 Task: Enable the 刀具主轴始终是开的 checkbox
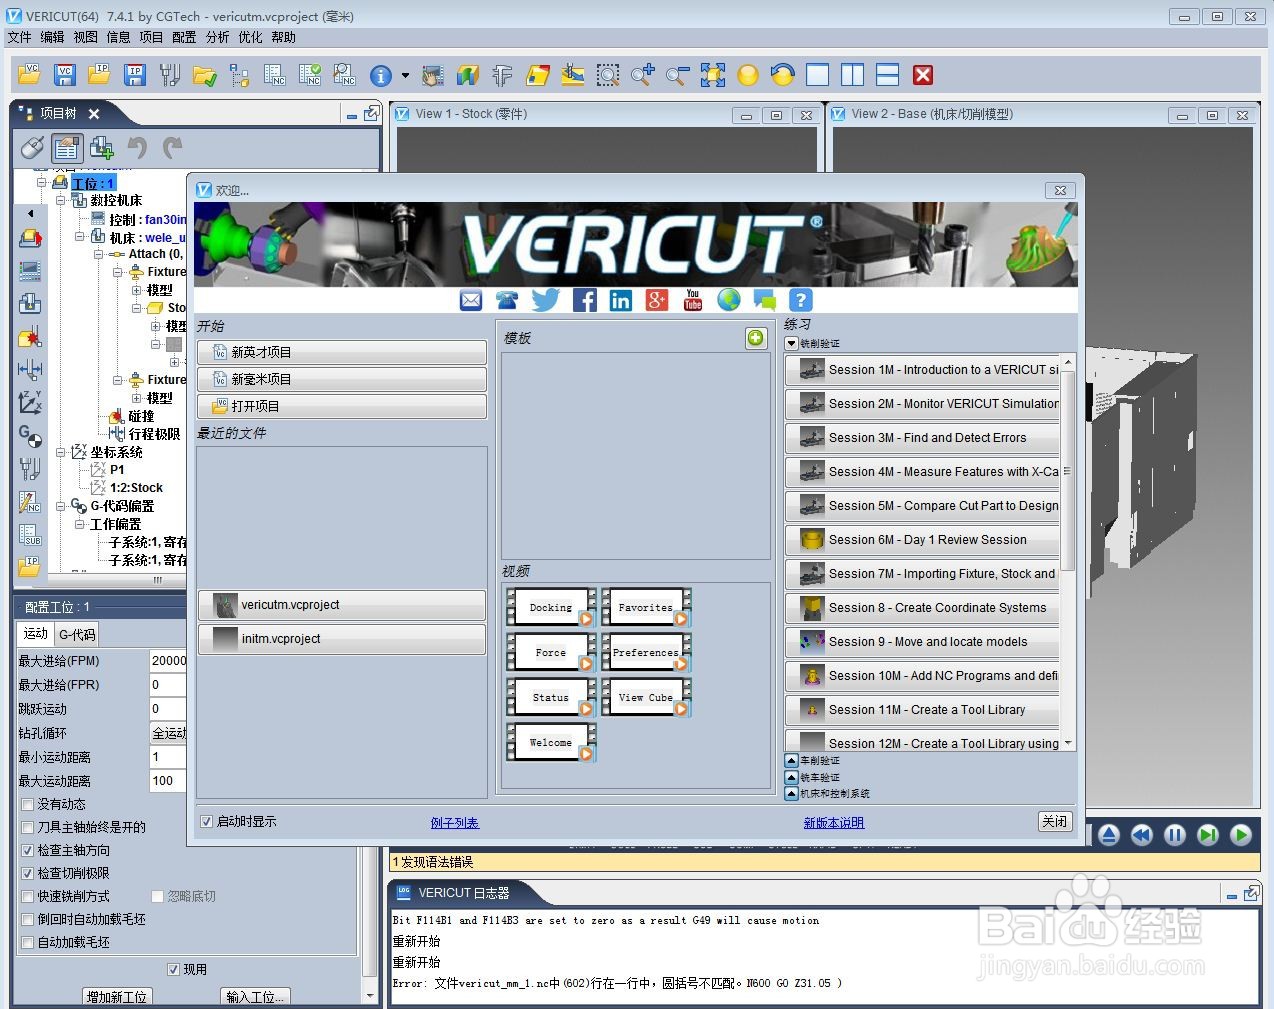[28, 828]
